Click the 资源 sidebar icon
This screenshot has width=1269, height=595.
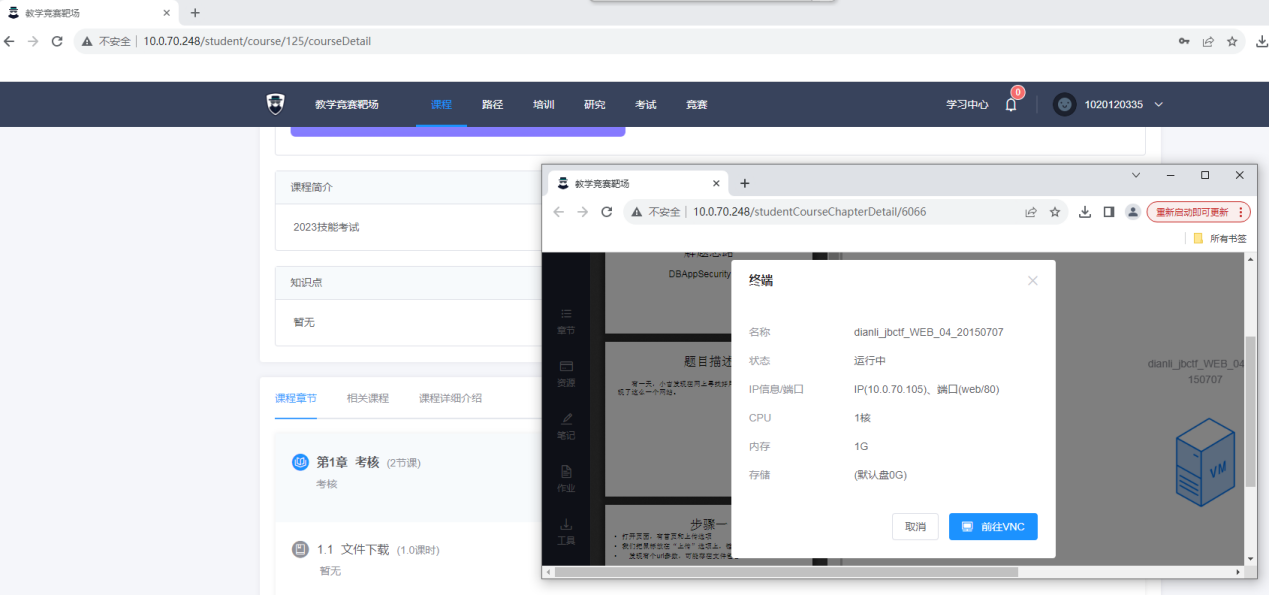(566, 373)
